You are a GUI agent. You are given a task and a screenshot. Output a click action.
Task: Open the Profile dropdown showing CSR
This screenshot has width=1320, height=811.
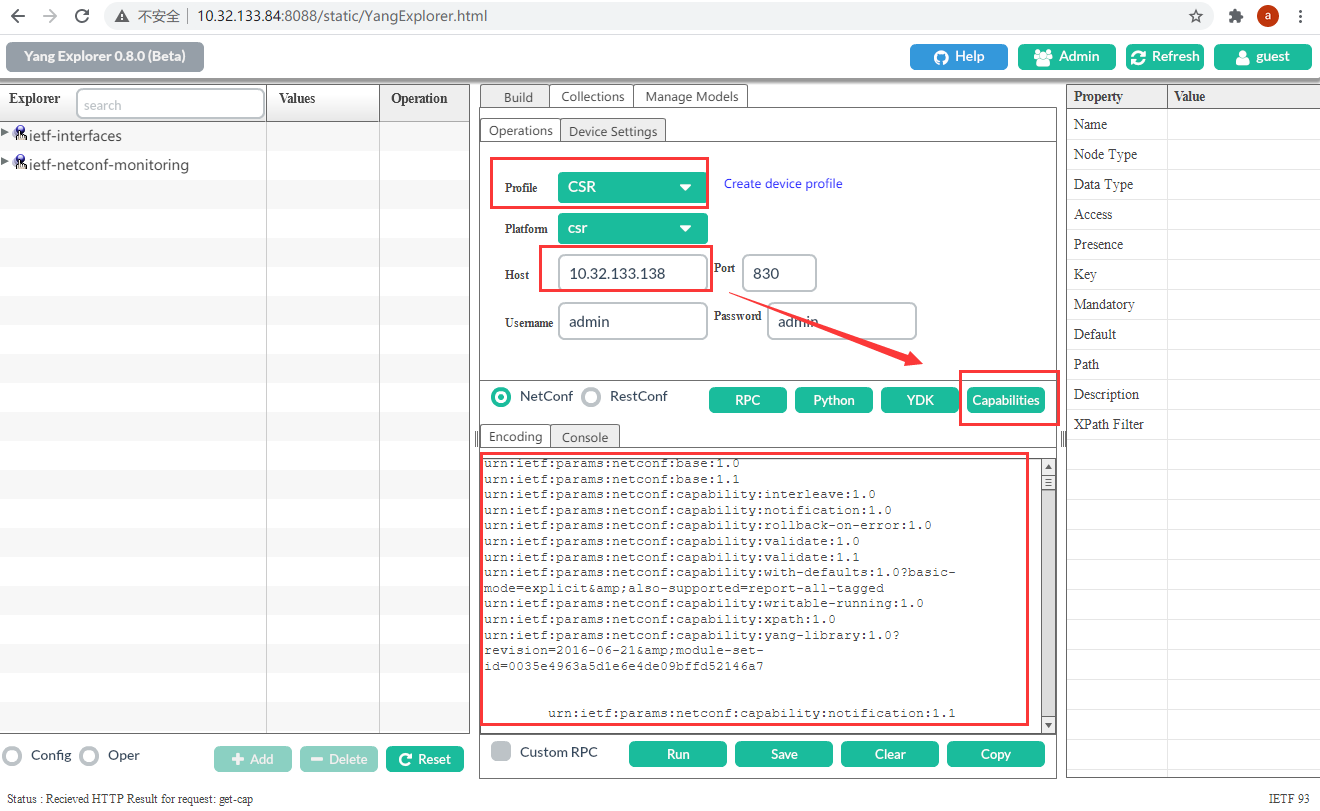[632, 184]
